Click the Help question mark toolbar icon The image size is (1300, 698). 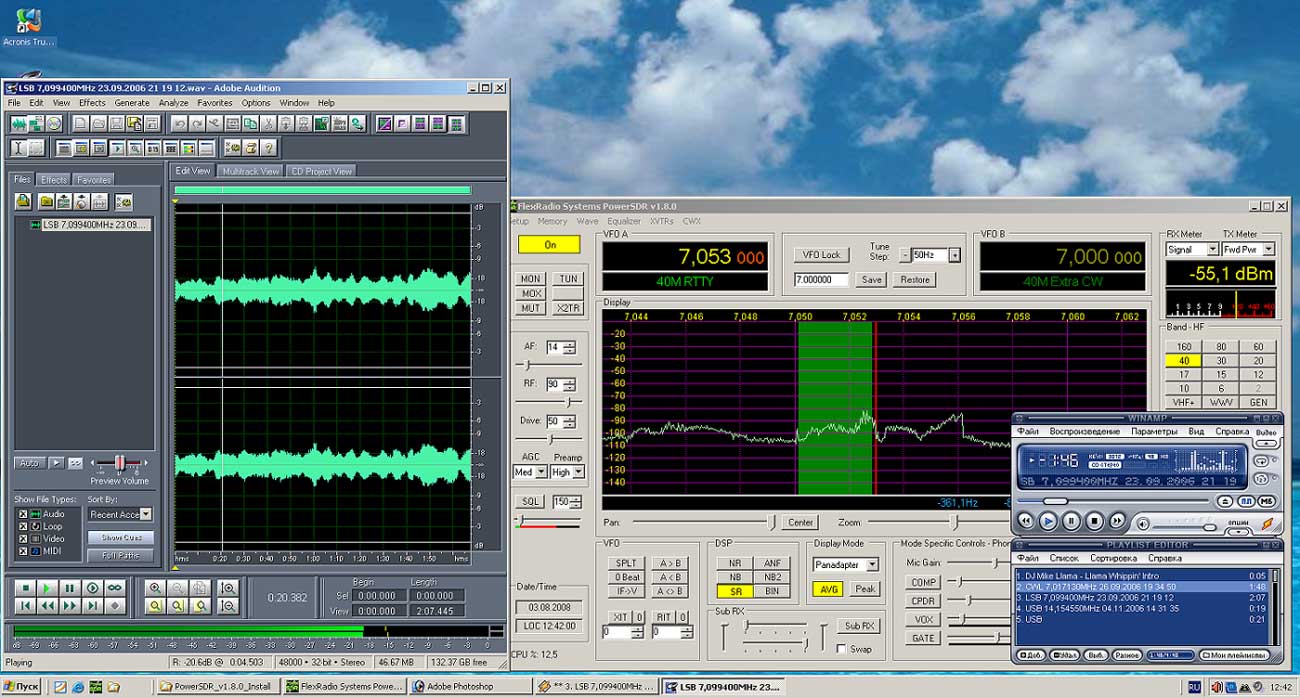pyautogui.click(x=270, y=148)
